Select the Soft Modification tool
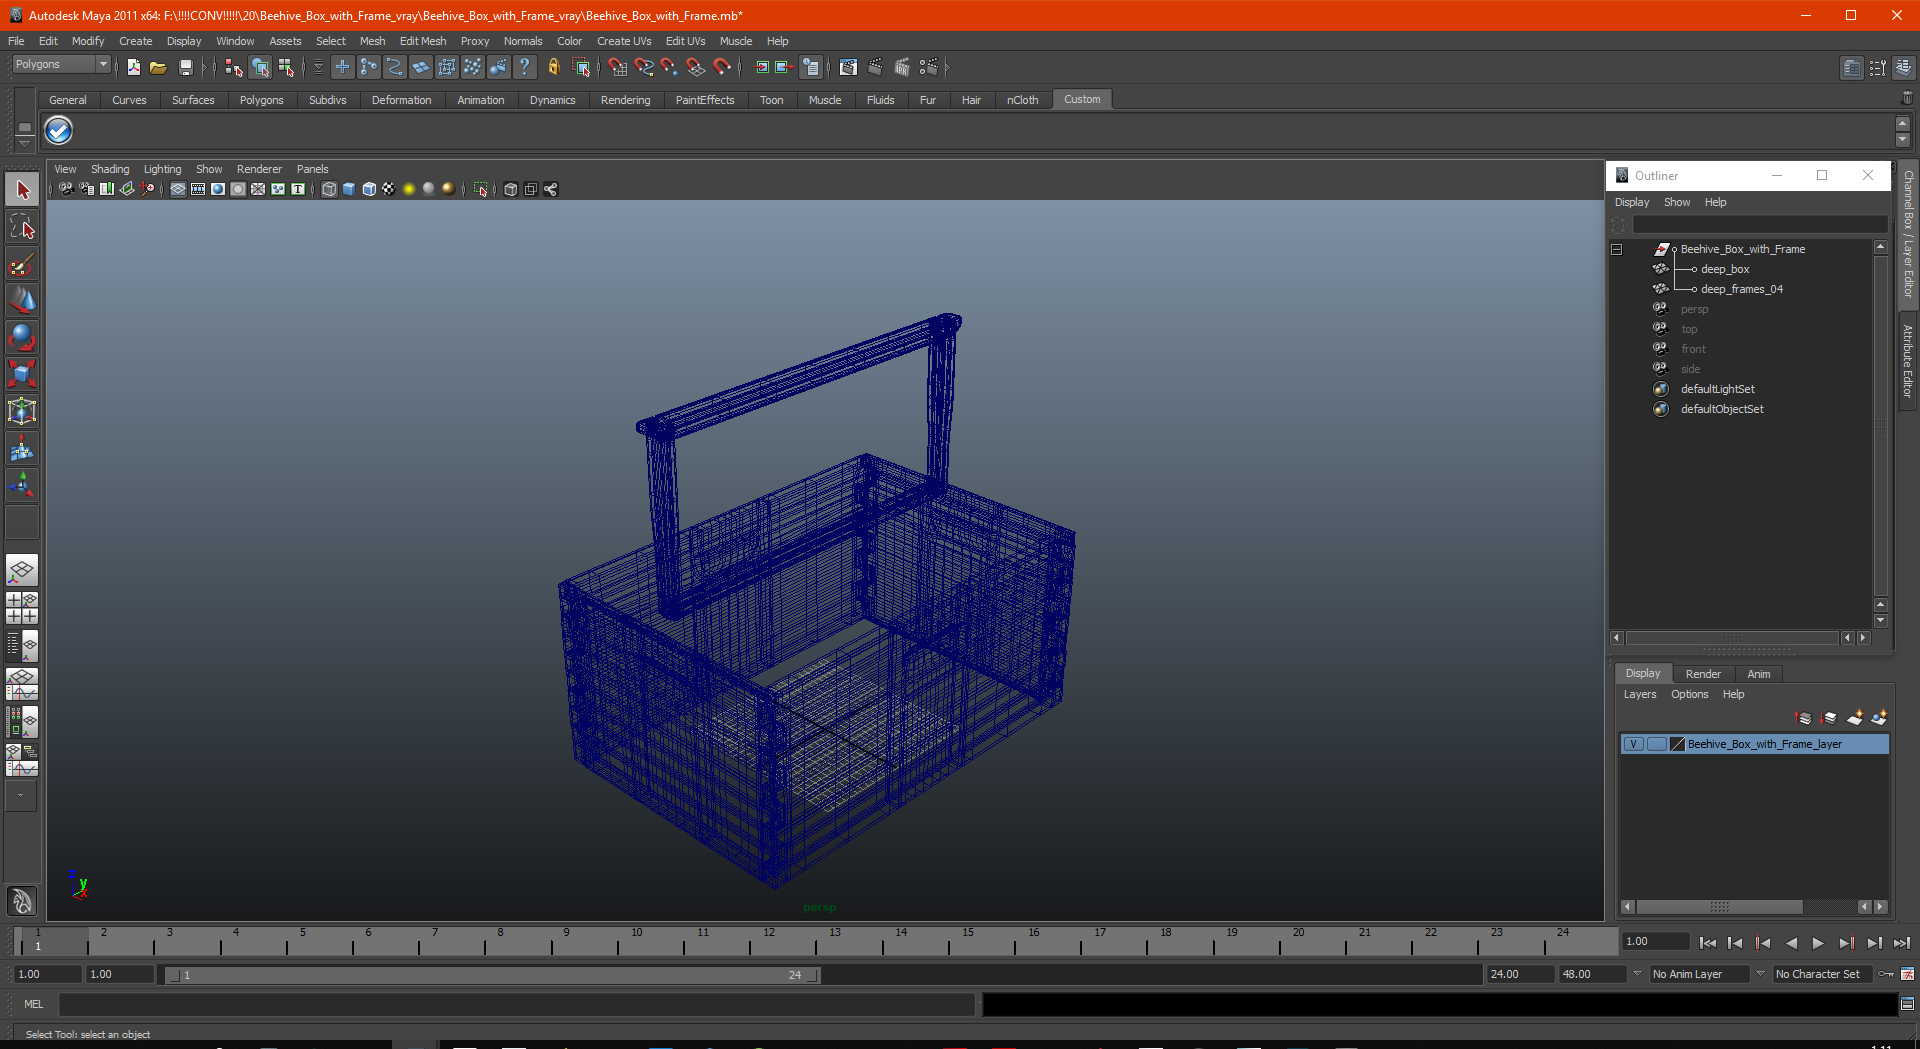Screen dimensions: 1920x1049 22,448
